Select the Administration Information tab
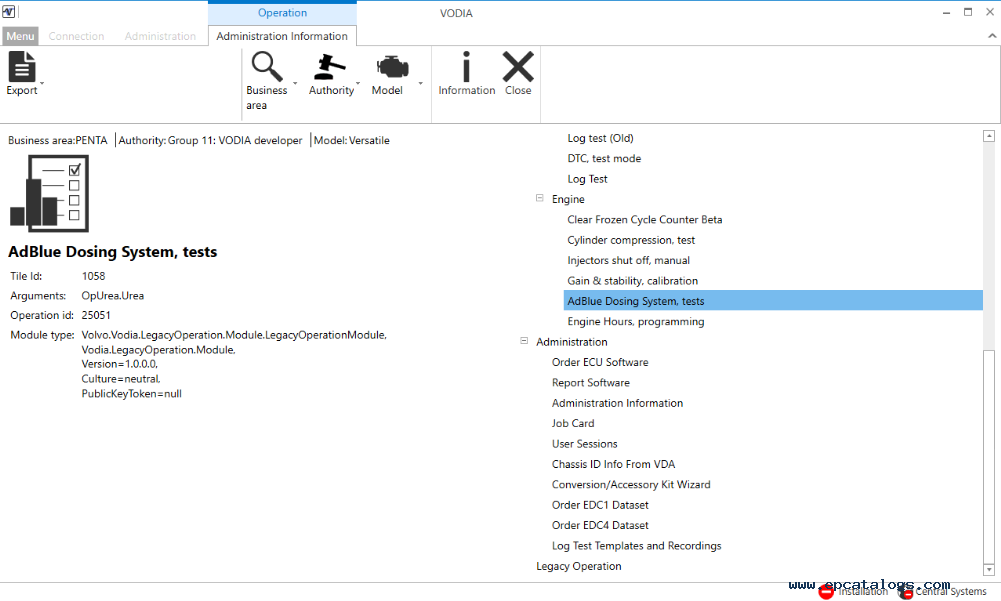Viewport: 1001px width, 601px height. [282, 36]
